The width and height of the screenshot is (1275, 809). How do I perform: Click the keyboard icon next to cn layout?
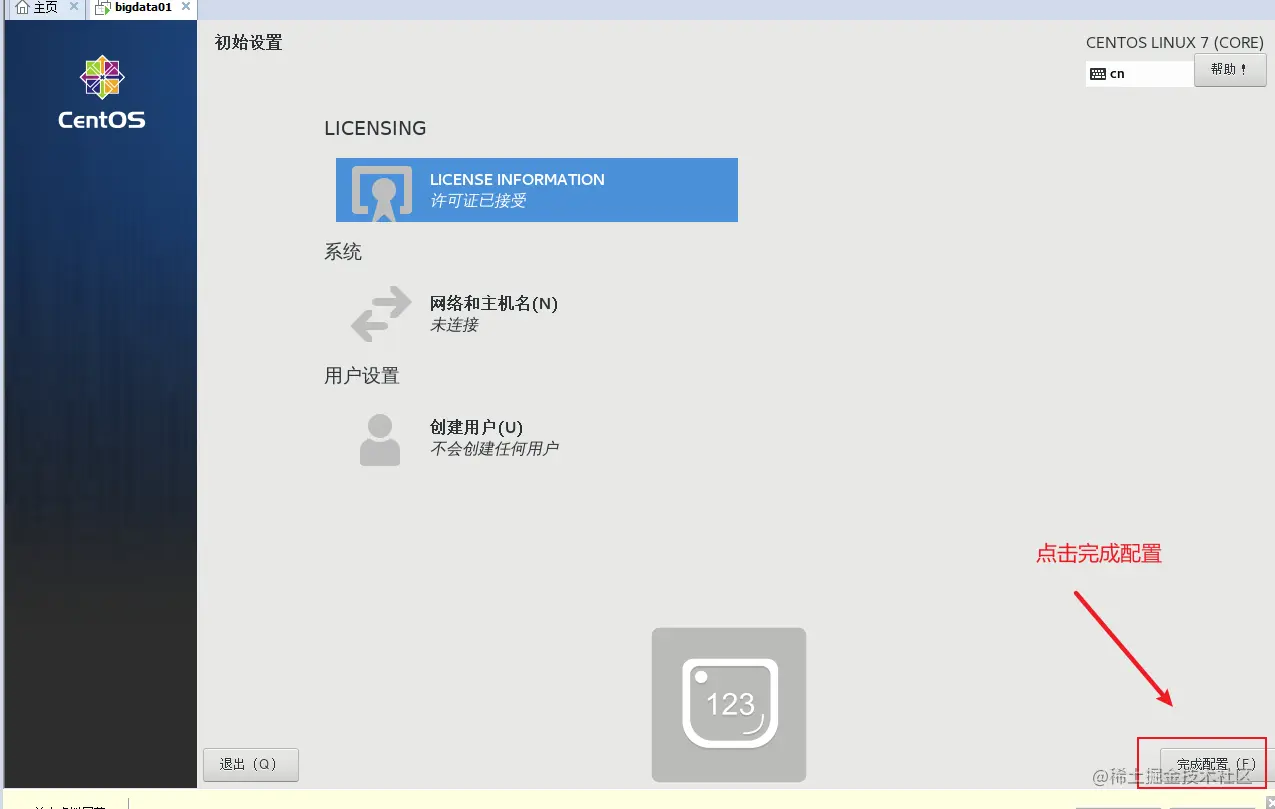[1097, 73]
